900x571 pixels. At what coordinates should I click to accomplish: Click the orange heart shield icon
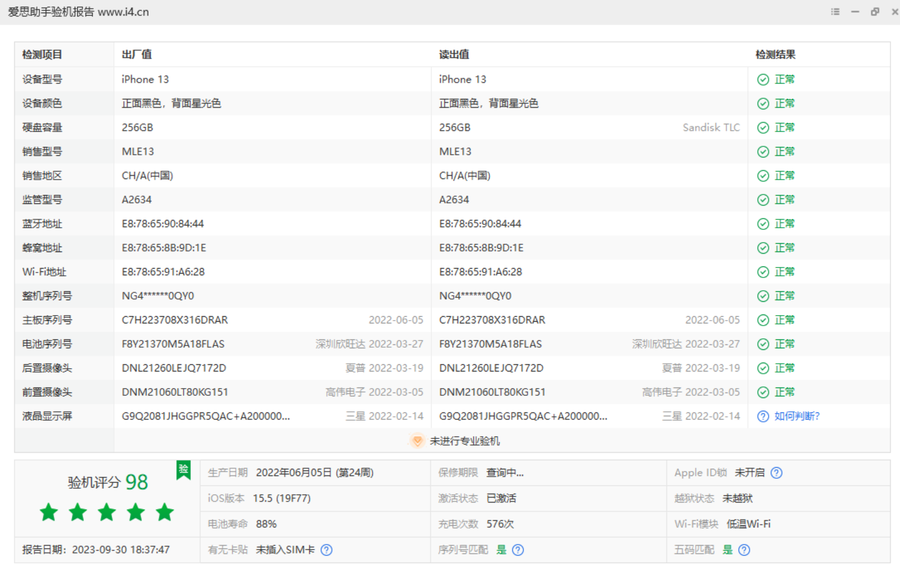(417, 441)
